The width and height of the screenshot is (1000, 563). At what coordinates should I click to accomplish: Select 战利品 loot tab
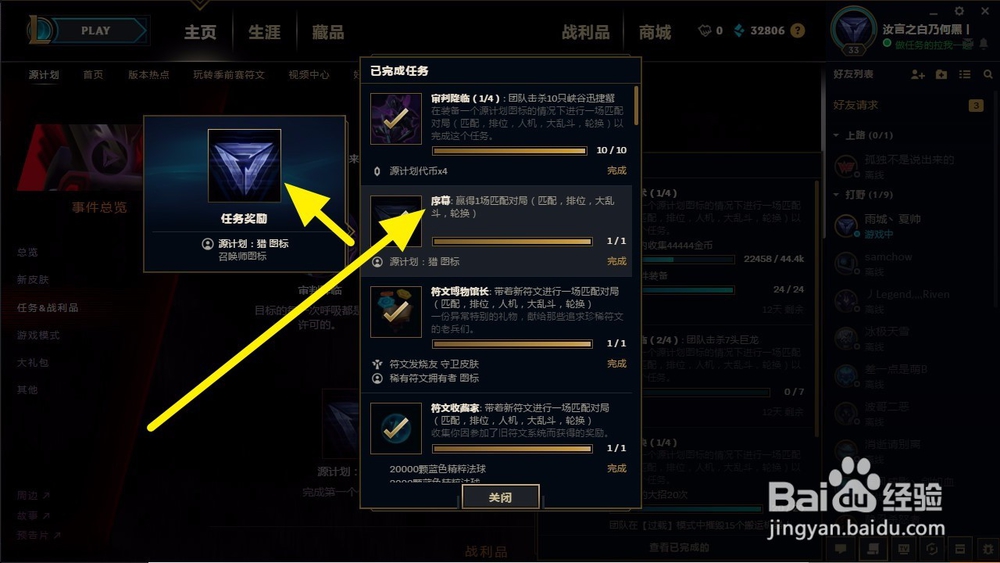585,32
